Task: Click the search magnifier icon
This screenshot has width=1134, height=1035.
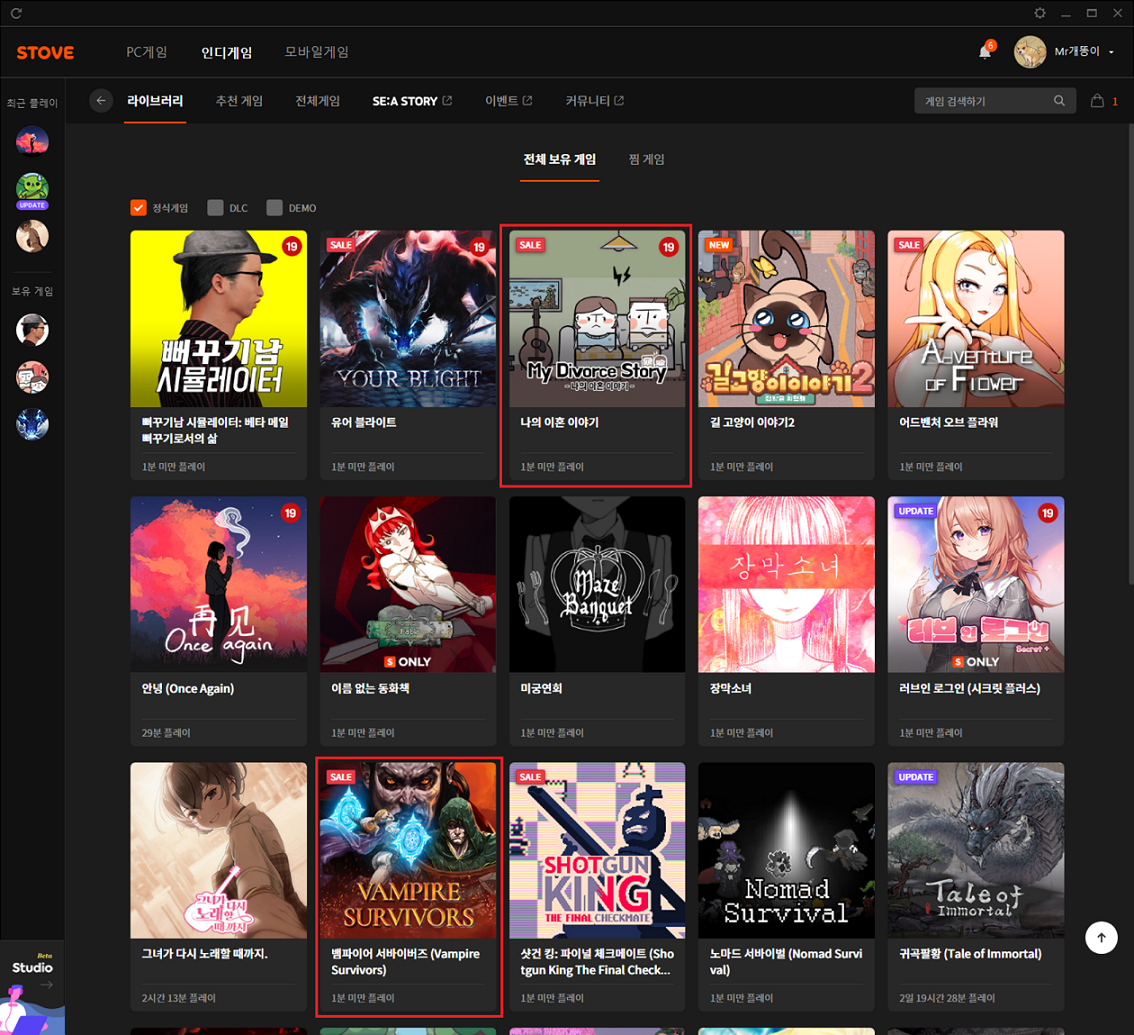Action: tap(1059, 101)
